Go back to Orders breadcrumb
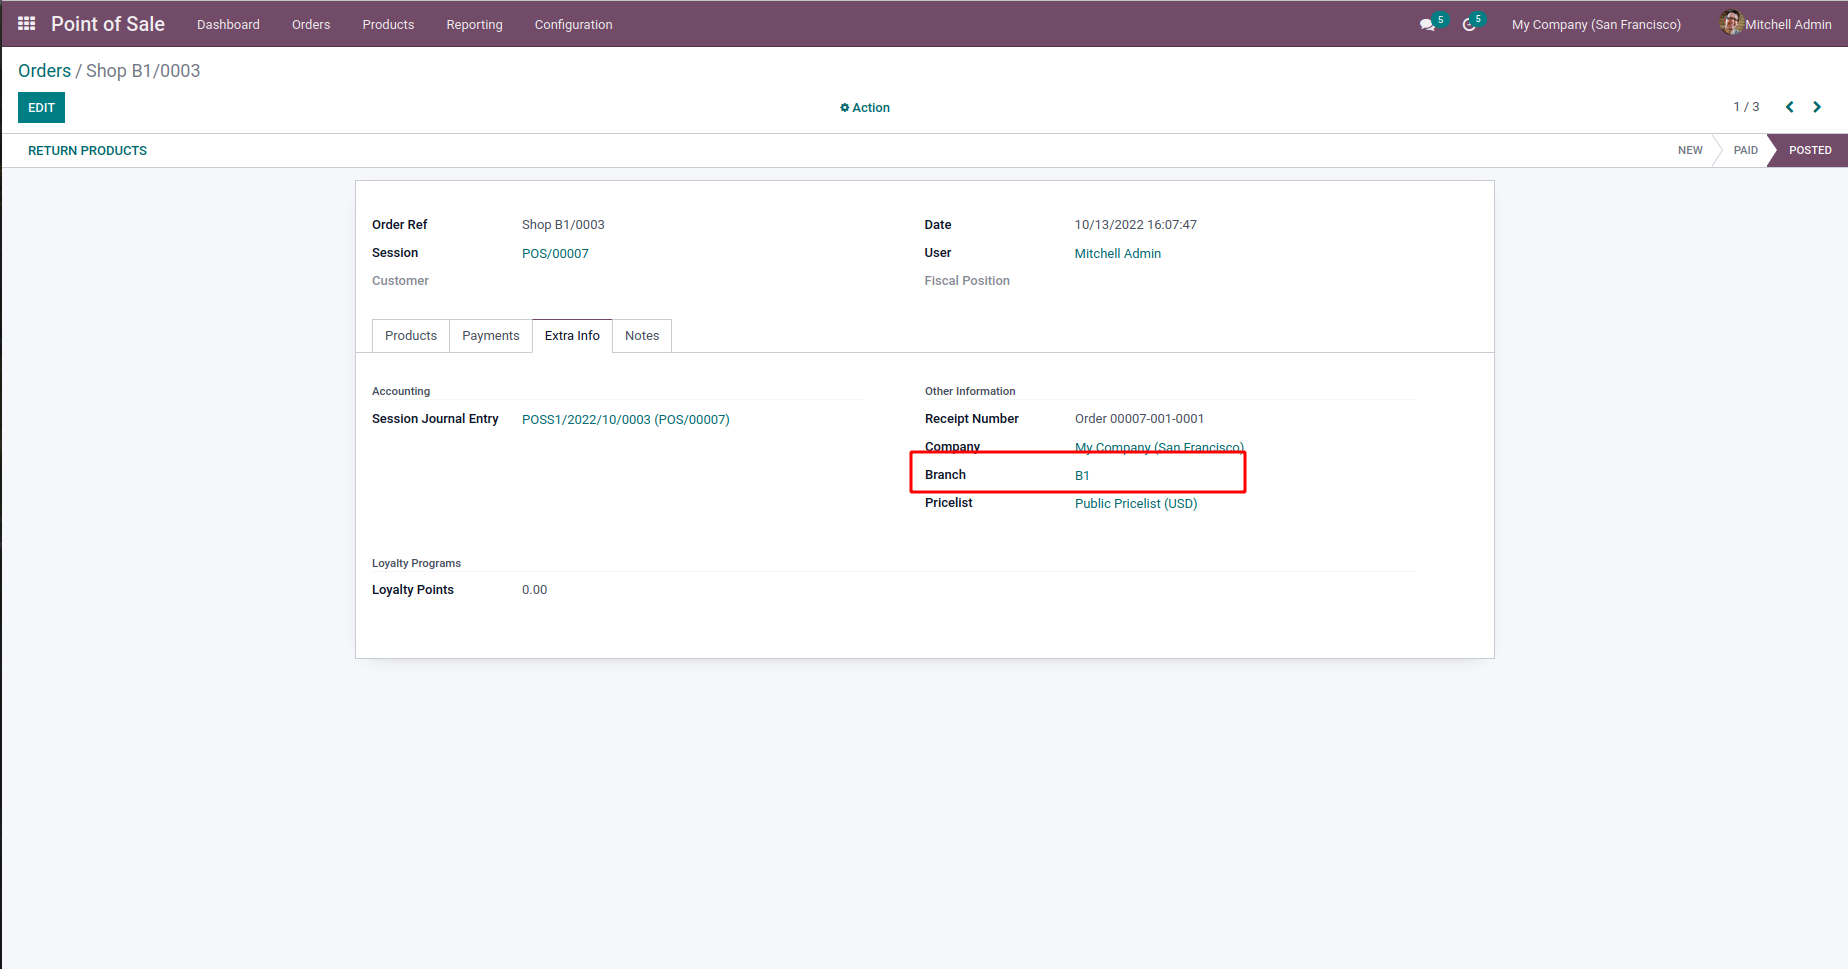This screenshot has height=969, width=1848. tap(44, 71)
